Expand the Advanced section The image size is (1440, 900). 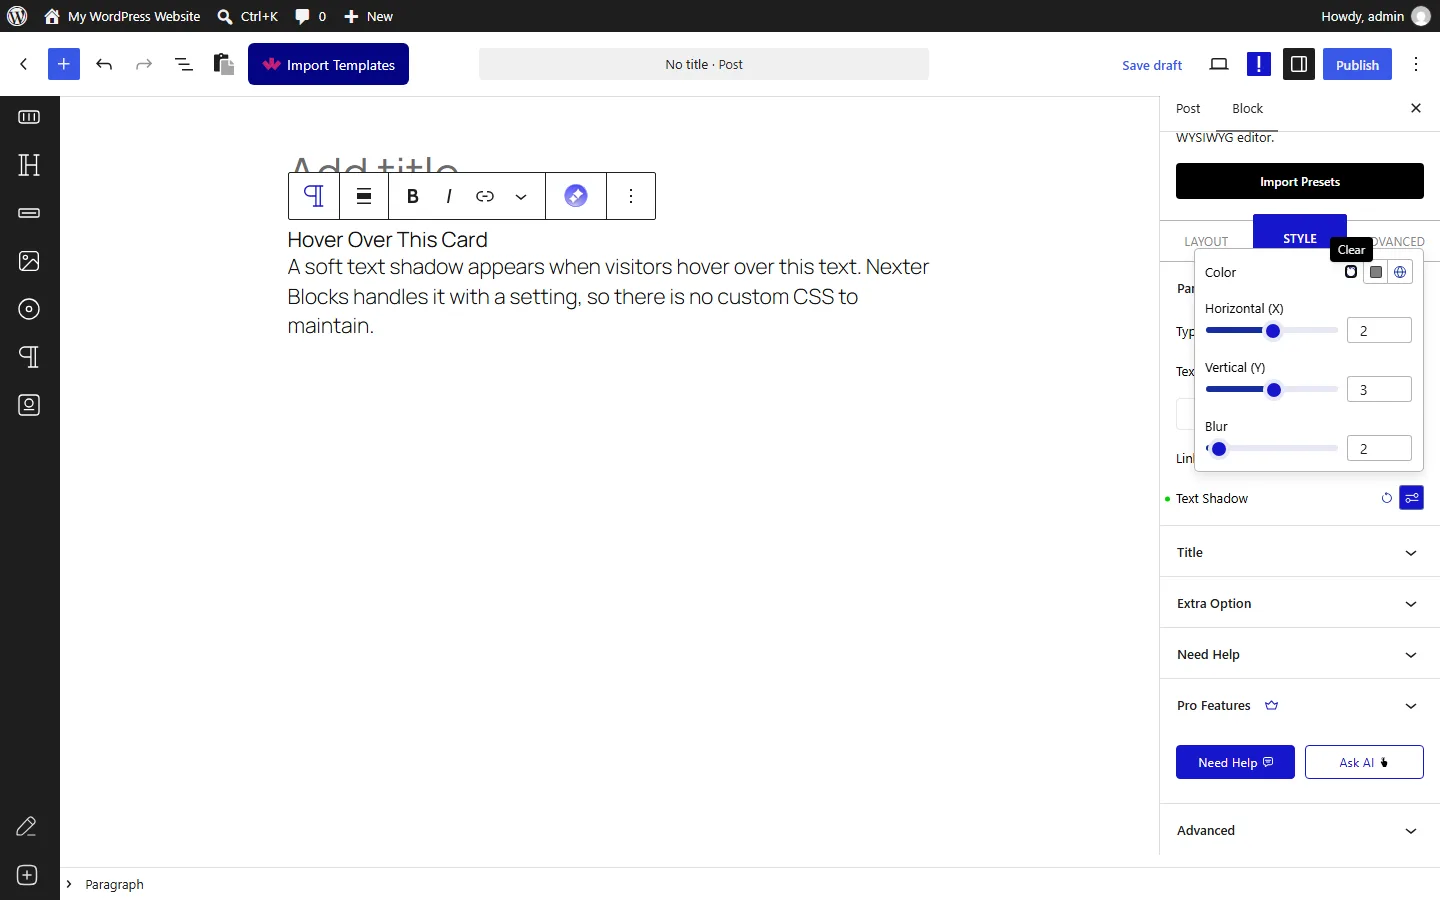pyautogui.click(x=1300, y=830)
